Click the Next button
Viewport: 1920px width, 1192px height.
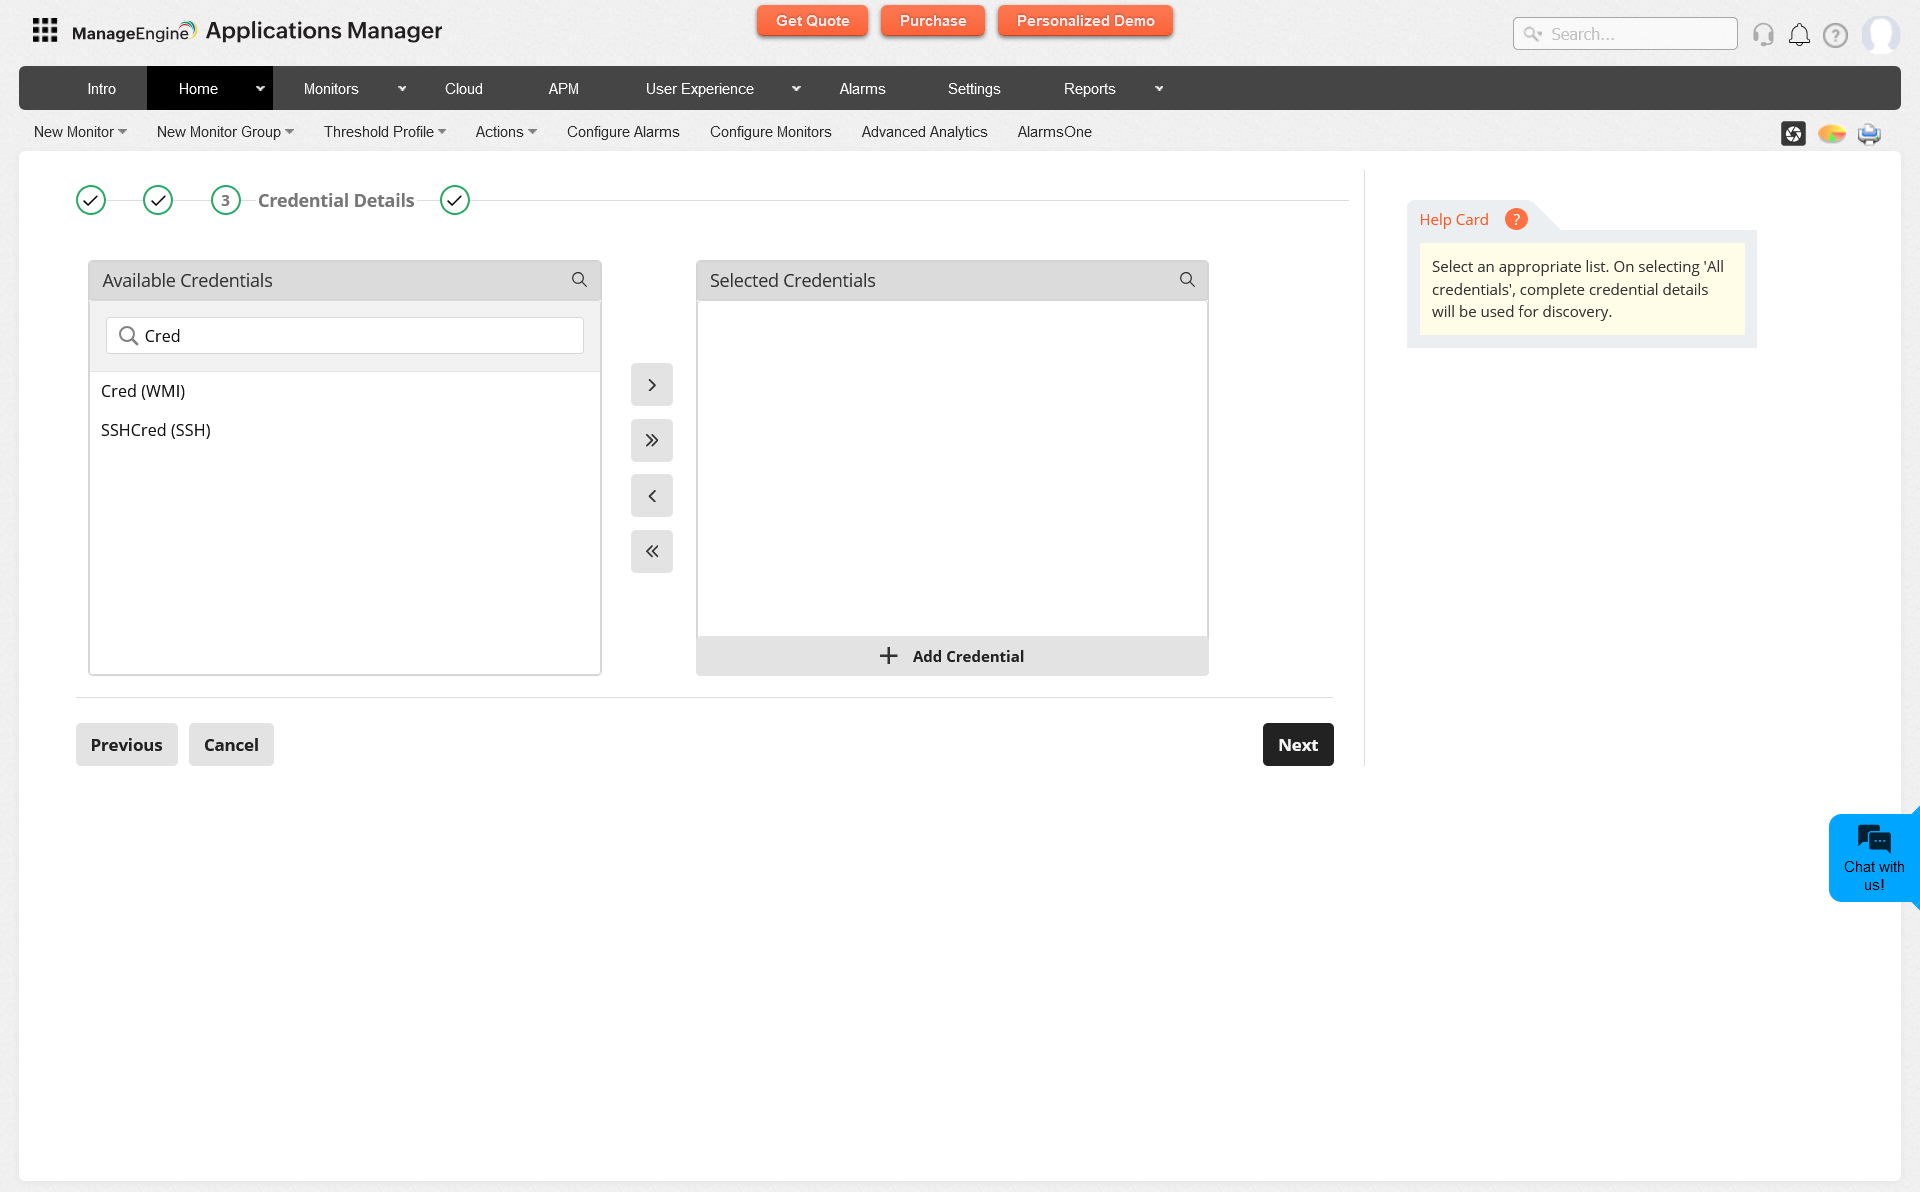(x=1297, y=745)
